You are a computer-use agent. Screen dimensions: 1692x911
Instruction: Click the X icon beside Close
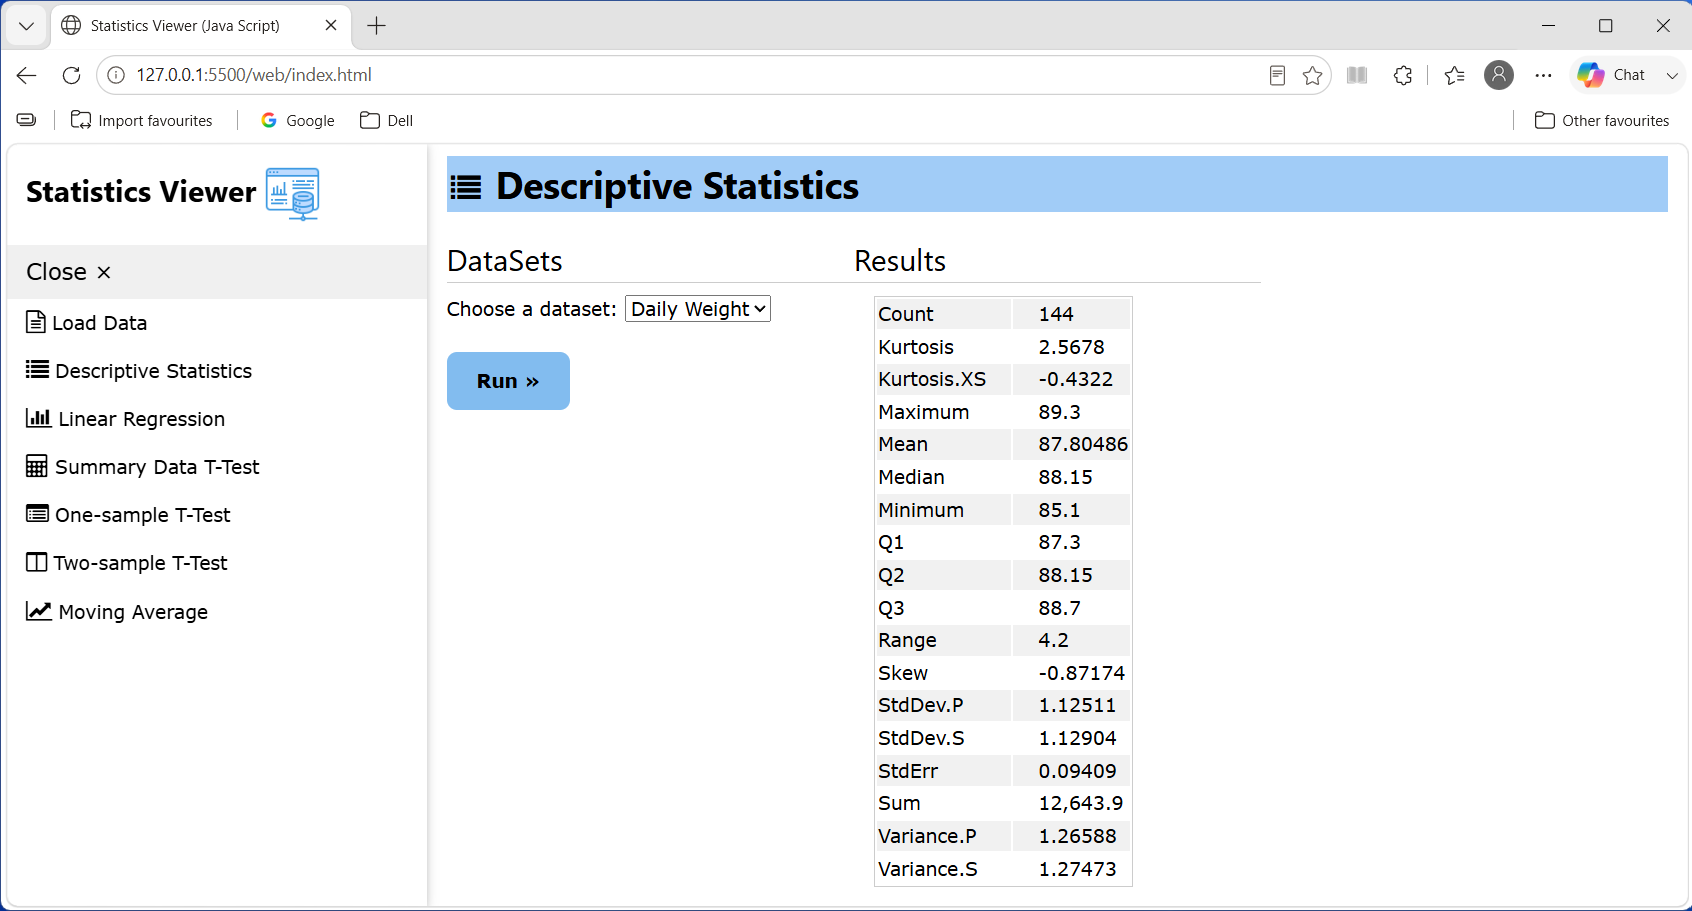coord(104,272)
